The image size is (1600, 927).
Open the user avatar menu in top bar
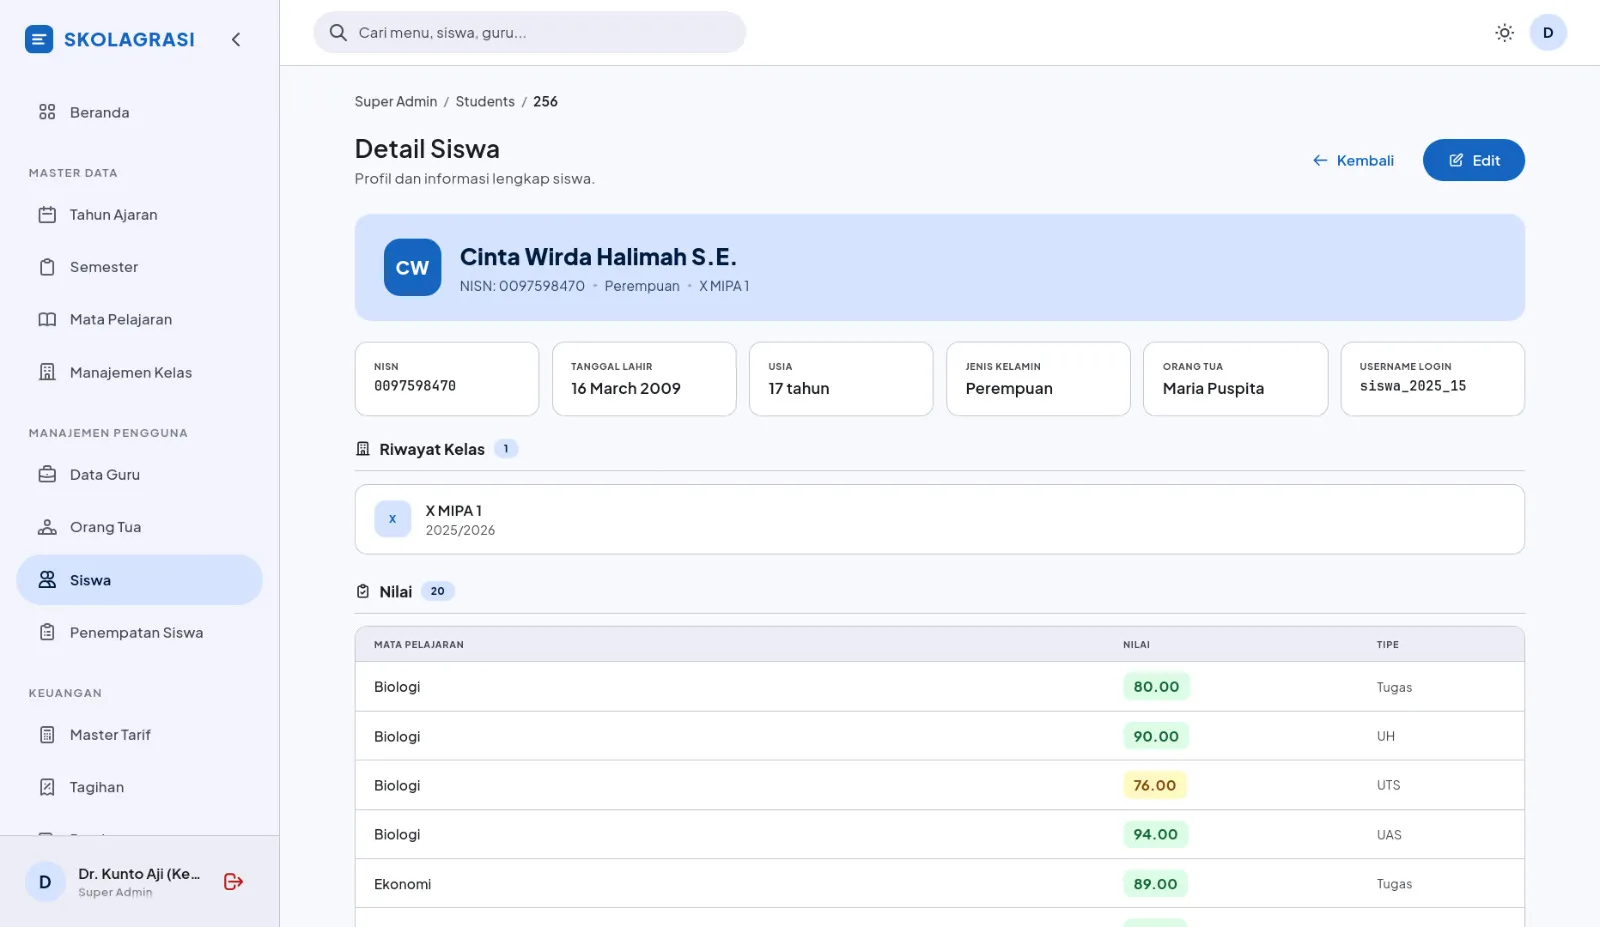click(x=1548, y=32)
